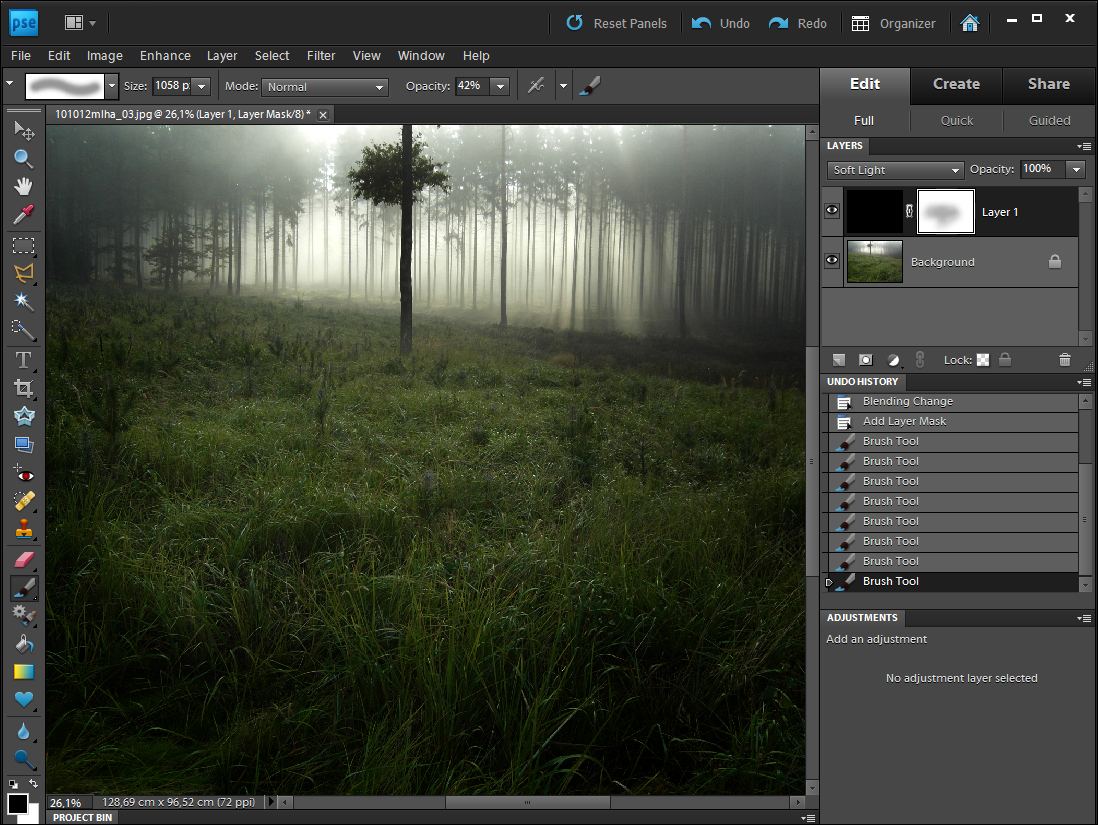Select the Horizontal Type tool
Image resolution: width=1098 pixels, height=825 pixels.
[x=23, y=359]
